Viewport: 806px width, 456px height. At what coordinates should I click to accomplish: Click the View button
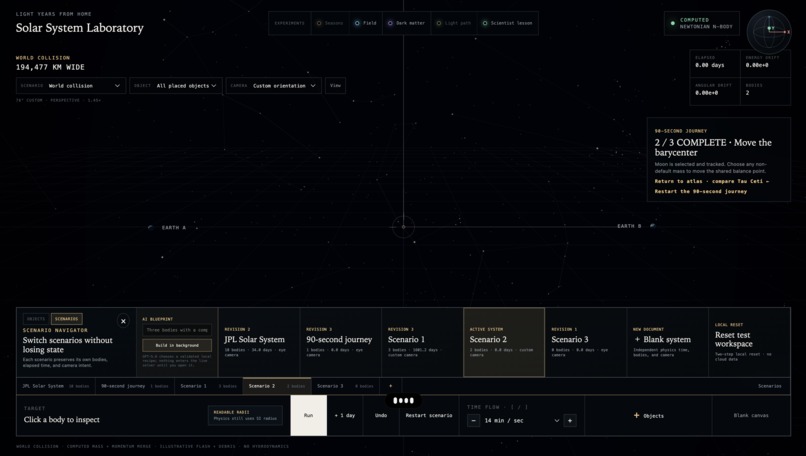[x=336, y=86]
